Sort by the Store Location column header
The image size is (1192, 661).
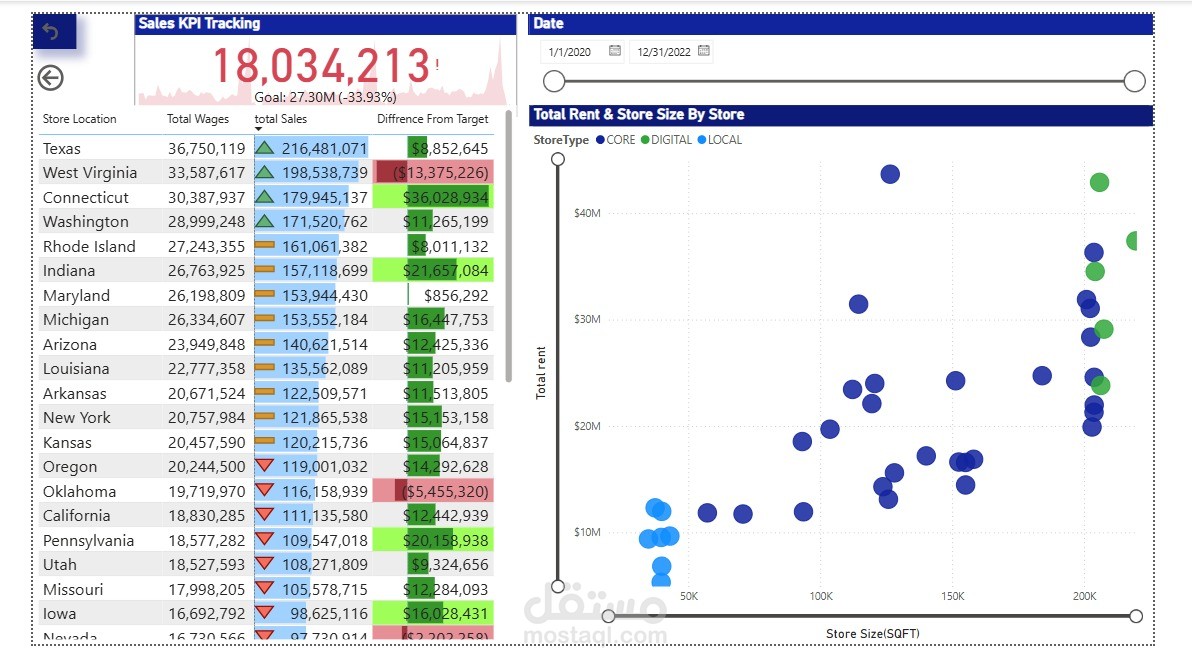pyautogui.click(x=79, y=119)
